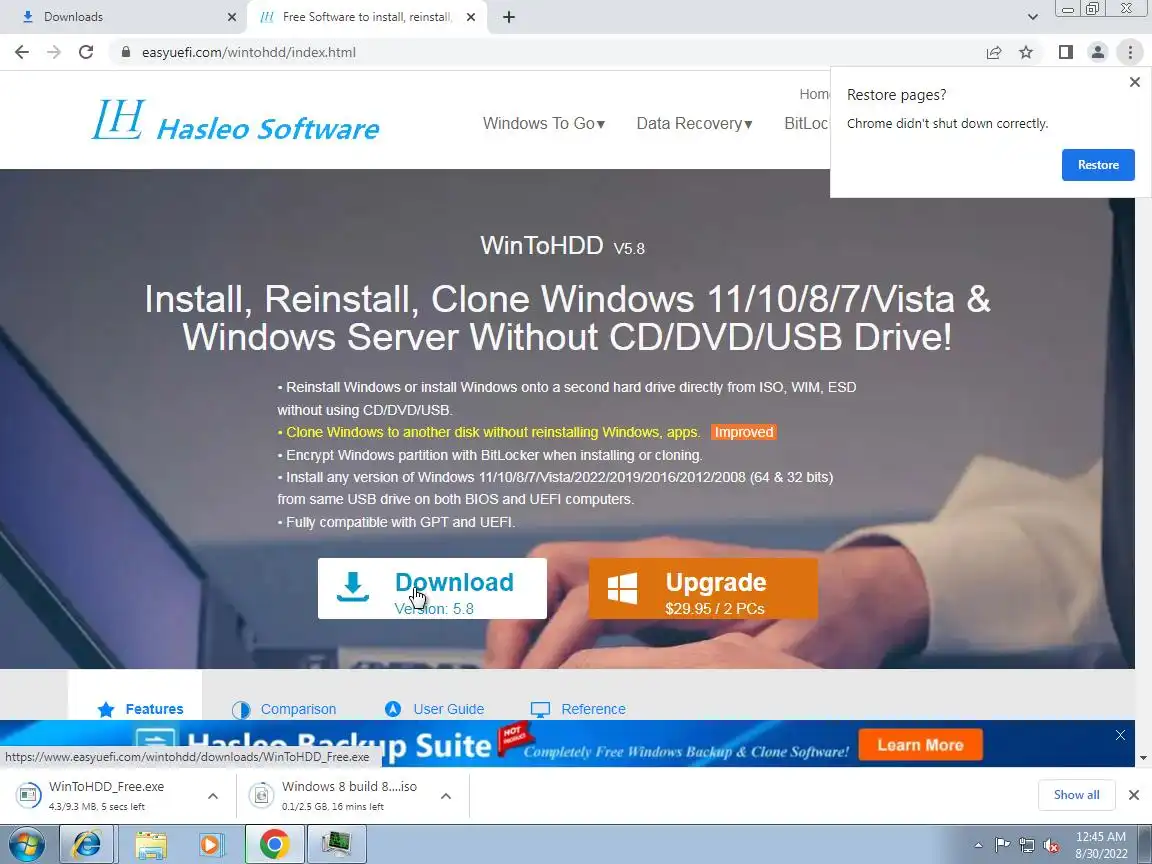The width and height of the screenshot is (1152, 864).
Task: Click the Download Version 5.8 button
Action: tap(432, 588)
